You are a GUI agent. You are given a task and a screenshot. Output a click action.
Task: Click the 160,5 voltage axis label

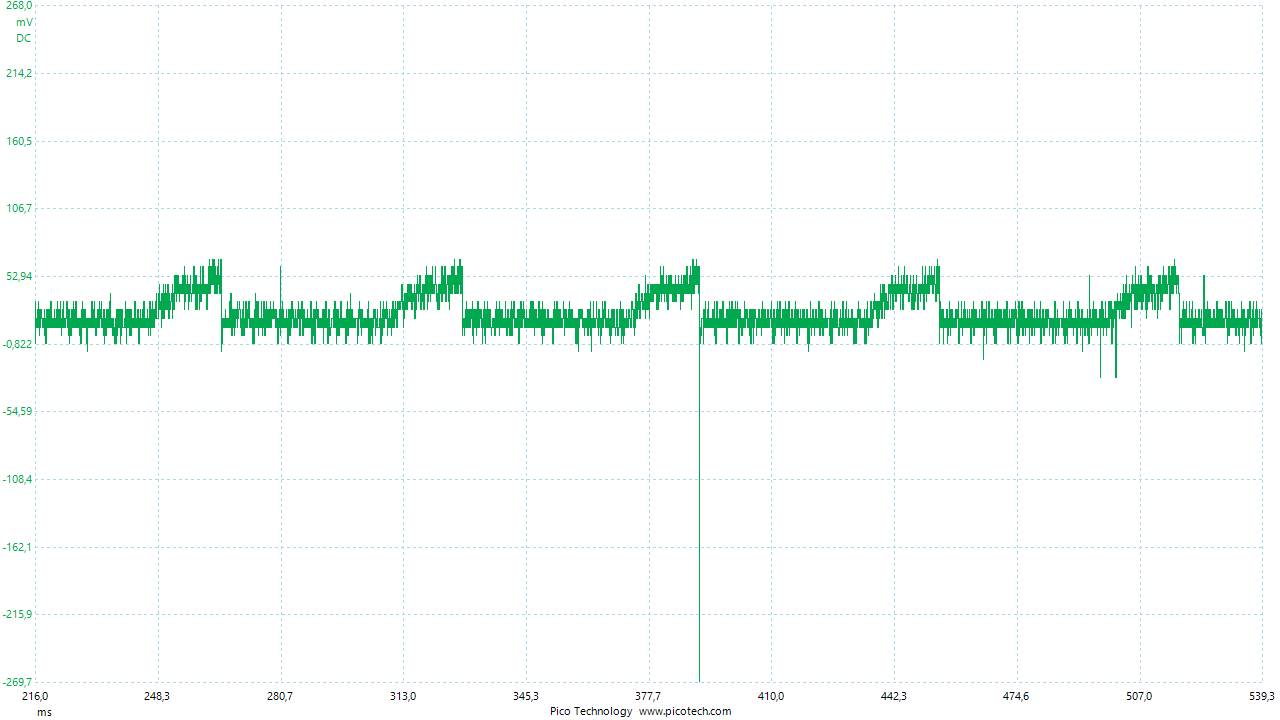tap(19, 141)
